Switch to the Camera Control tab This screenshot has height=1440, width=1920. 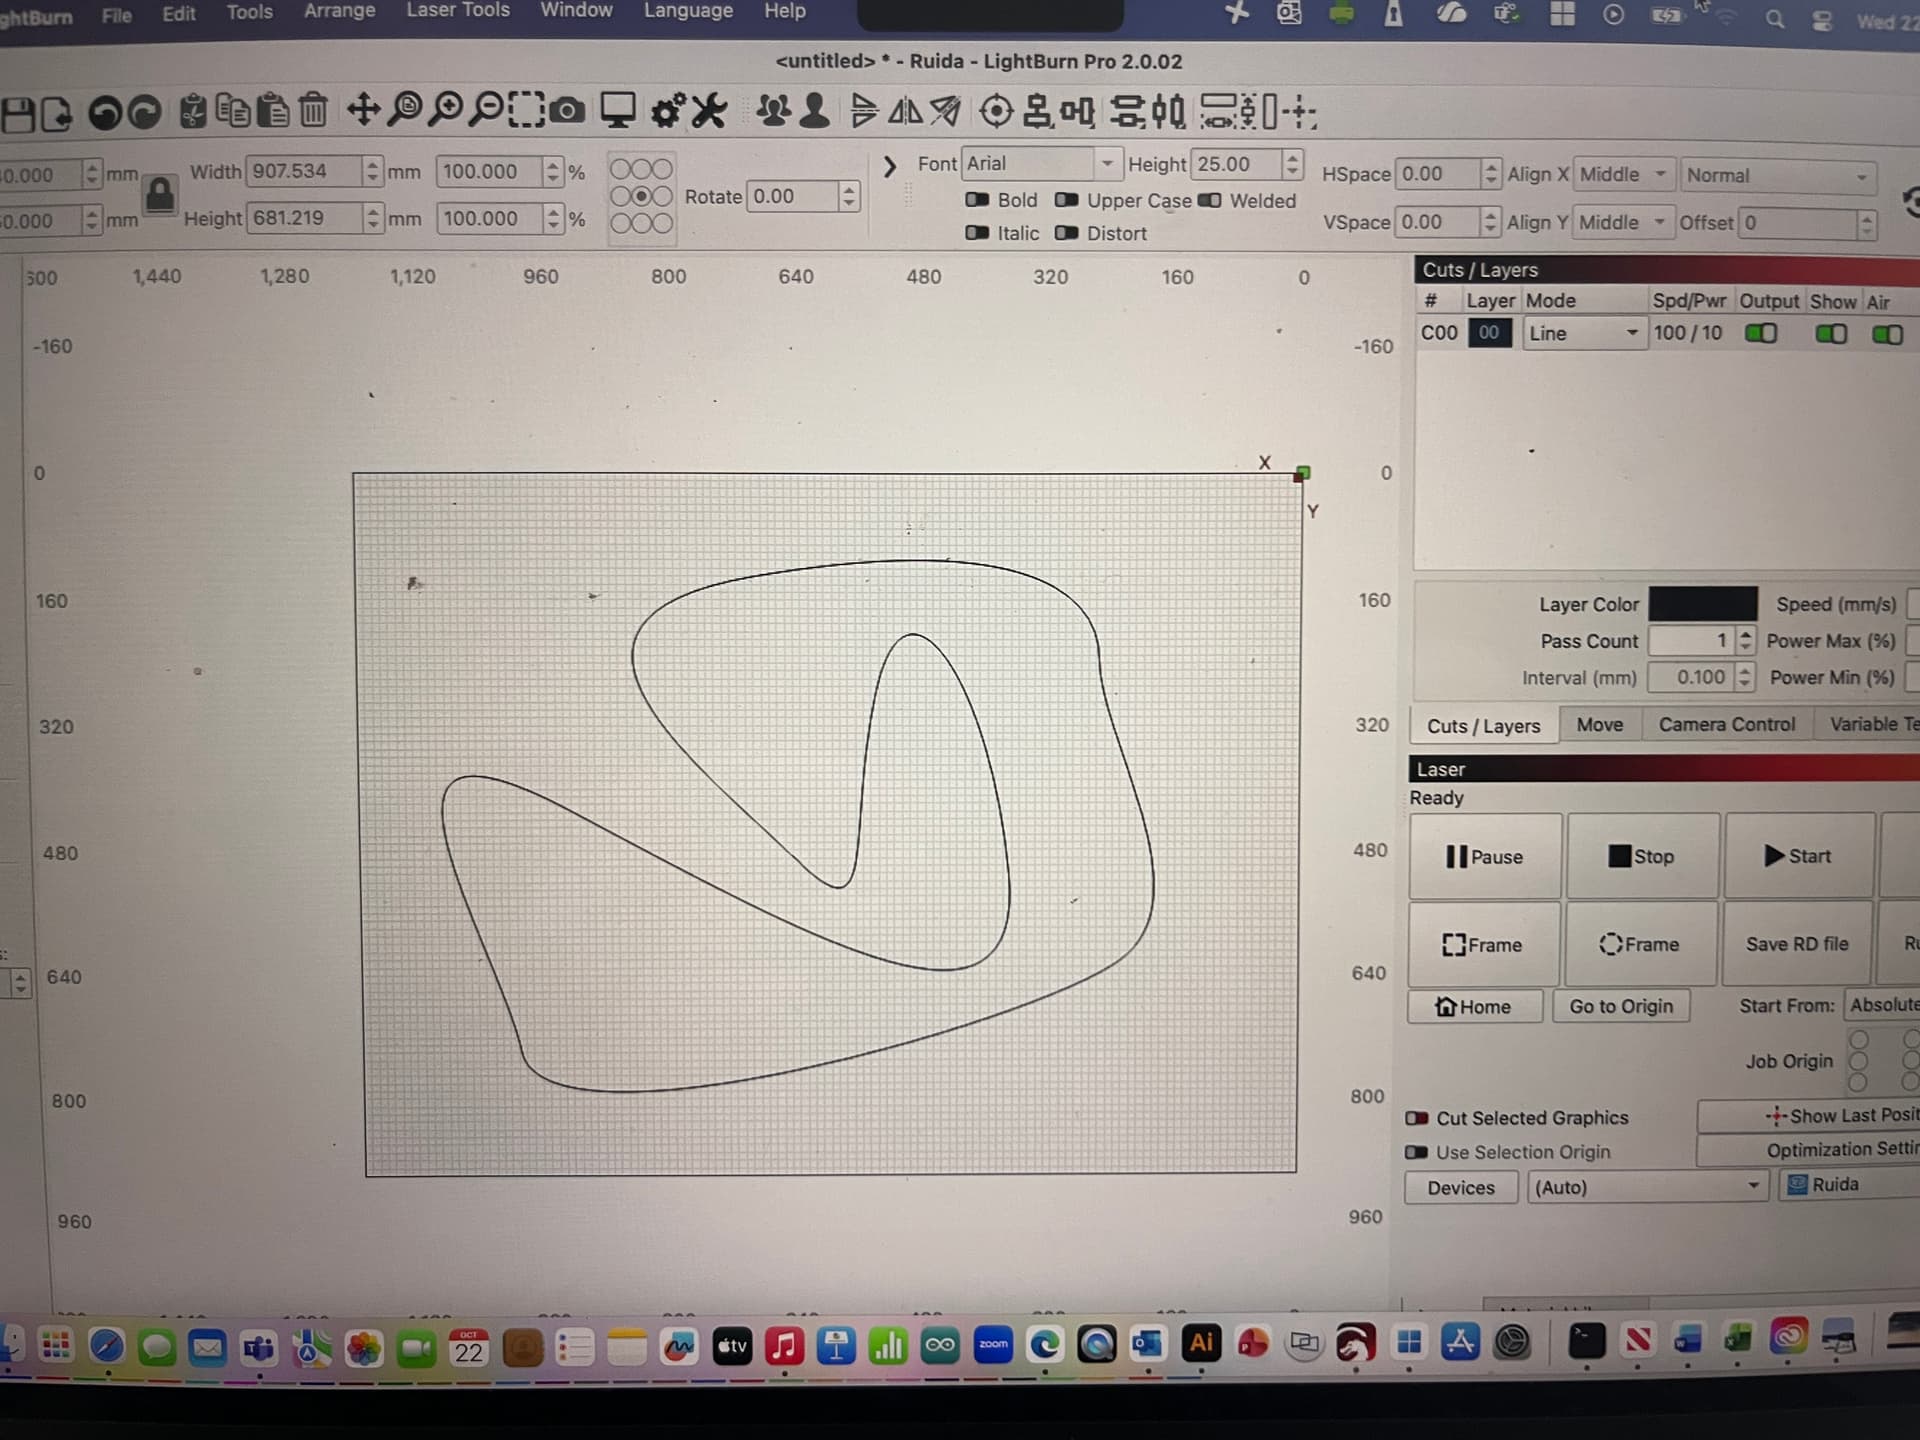pos(1726,724)
